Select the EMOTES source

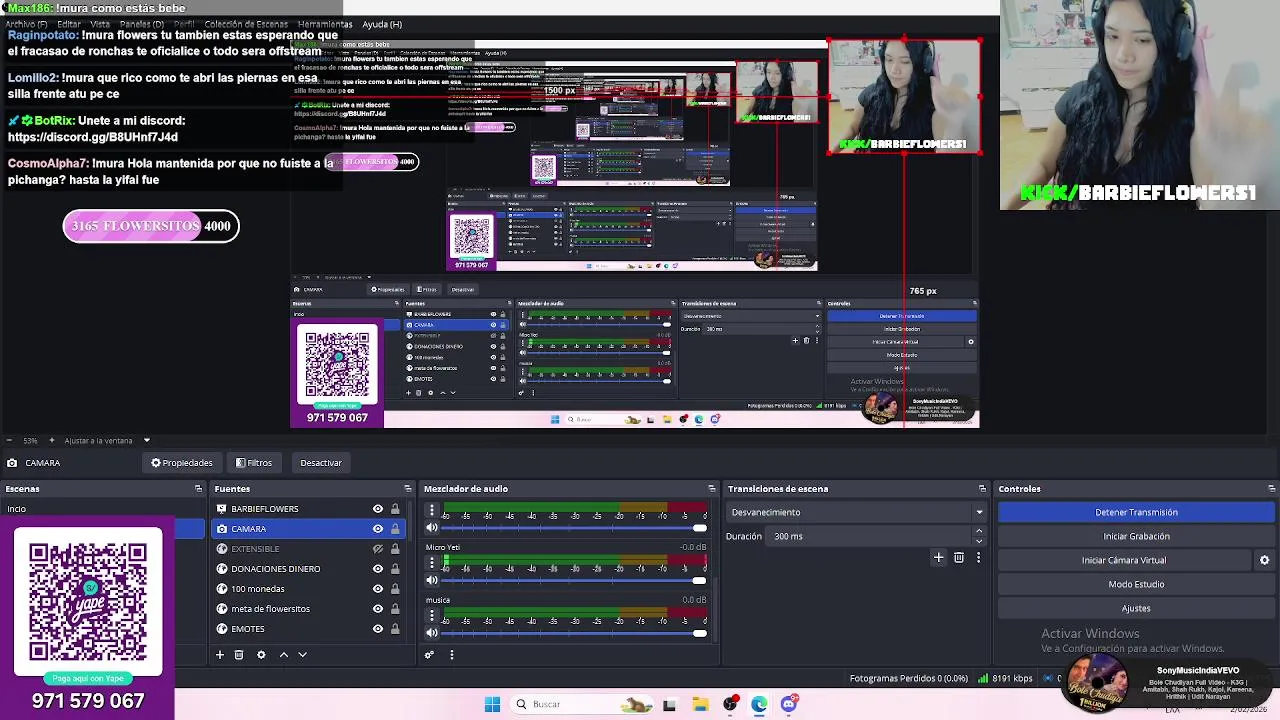coord(248,629)
